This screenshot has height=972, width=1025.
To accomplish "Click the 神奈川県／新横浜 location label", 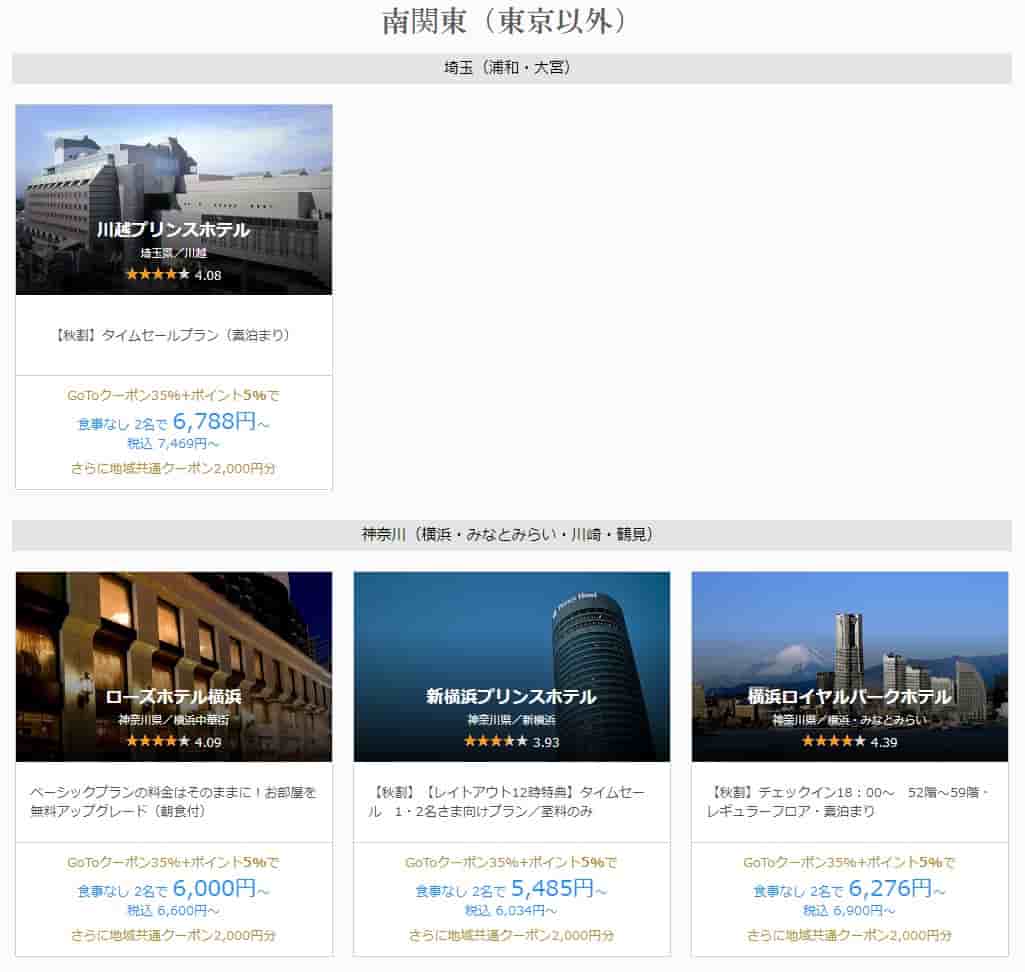I will [x=511, y=720].
